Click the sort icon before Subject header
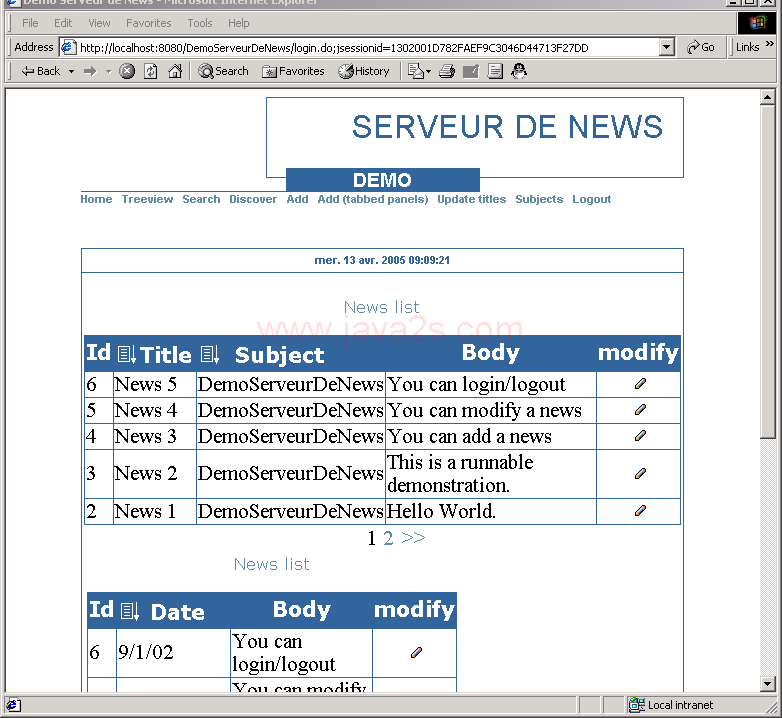Image resolution: width=782 pixels, height=718 pixels. [209, 355]
